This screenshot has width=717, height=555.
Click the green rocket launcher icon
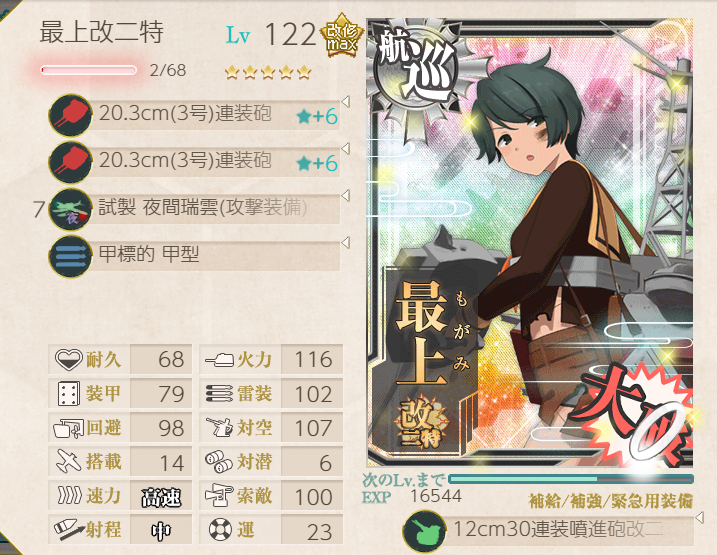point(425,531)
